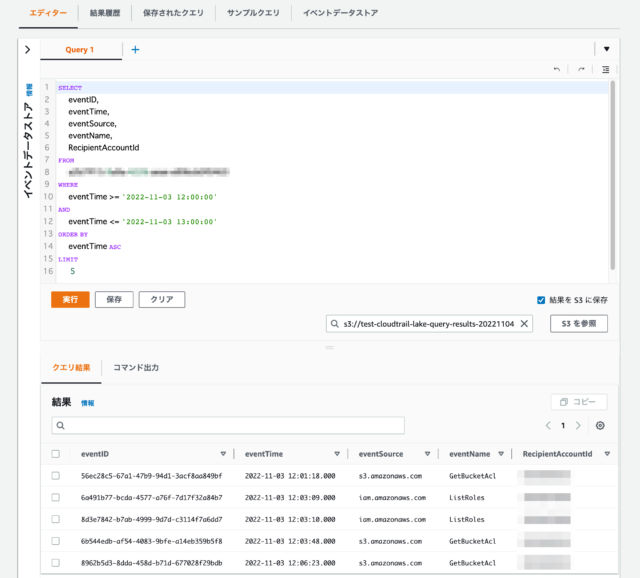Add a new query tab with plus icon
This screenshot has width=640, height=578.
click(135, 50)
